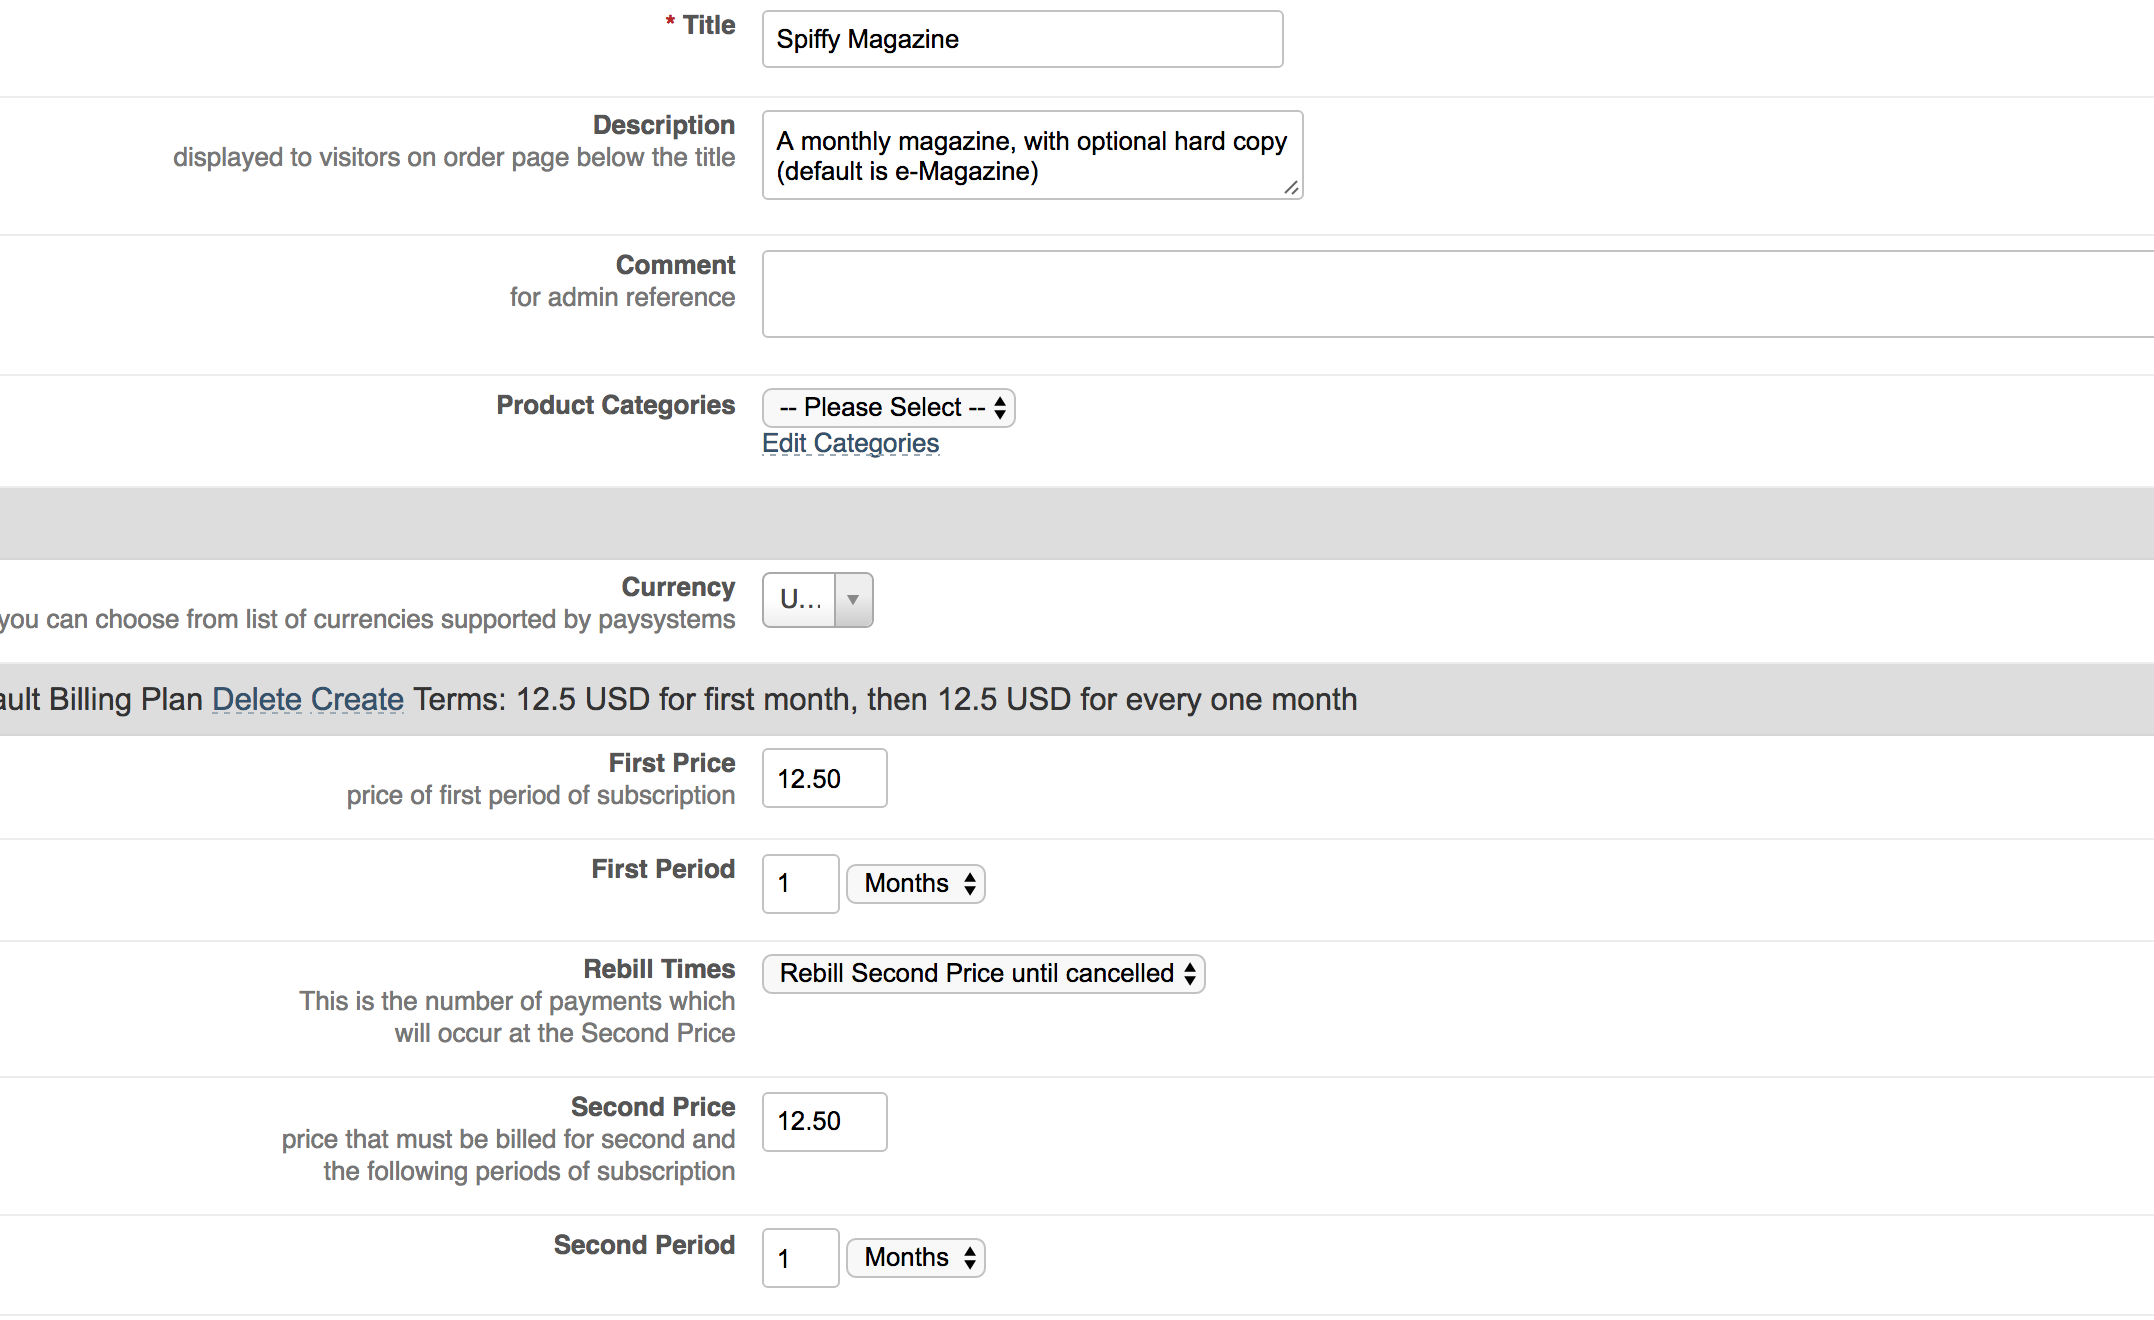Click the Comment field label
The image size is (2154, 1320).
click(675, 265)
